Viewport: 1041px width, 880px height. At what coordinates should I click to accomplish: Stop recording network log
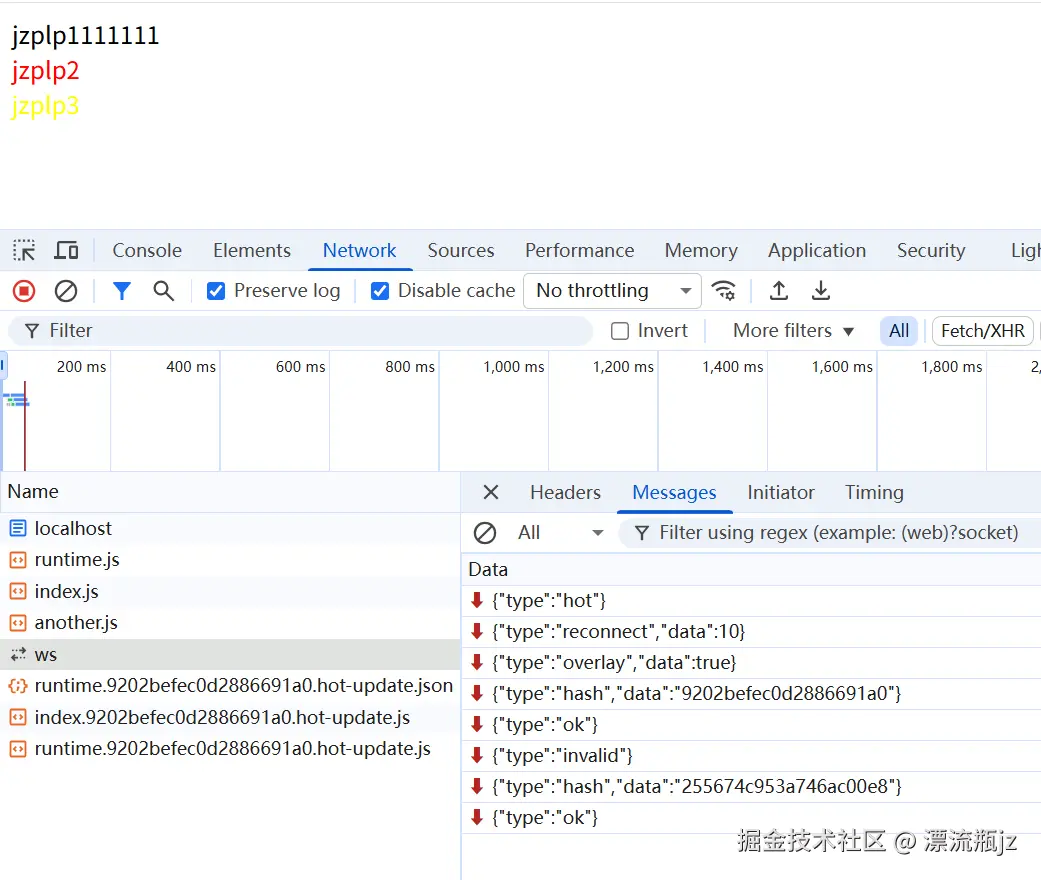coord(24,291)
